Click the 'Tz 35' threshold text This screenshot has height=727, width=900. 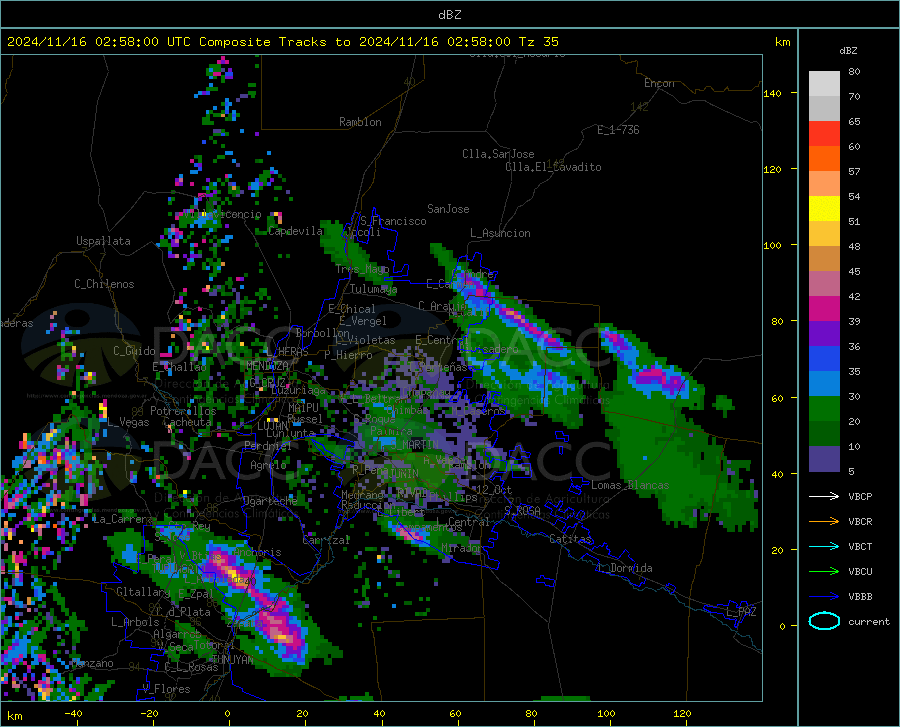(538, 42)
